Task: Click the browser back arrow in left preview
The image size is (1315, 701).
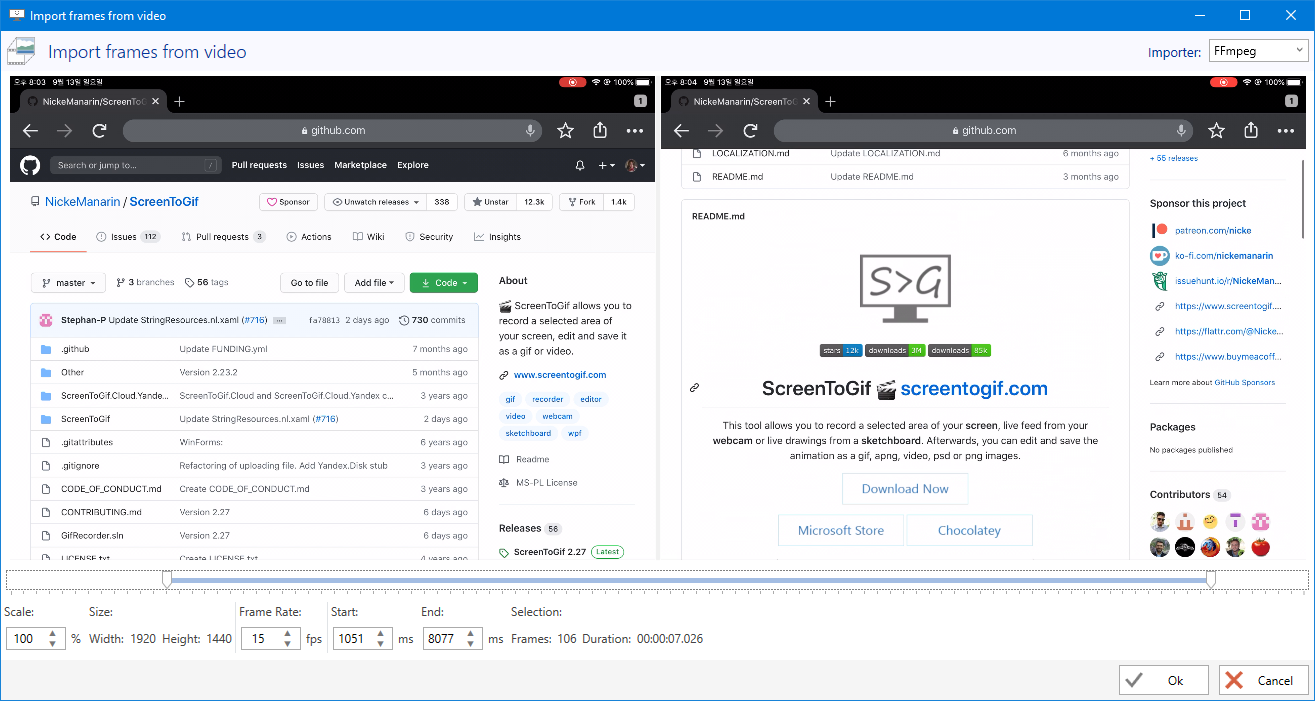Action: point(30,131)
